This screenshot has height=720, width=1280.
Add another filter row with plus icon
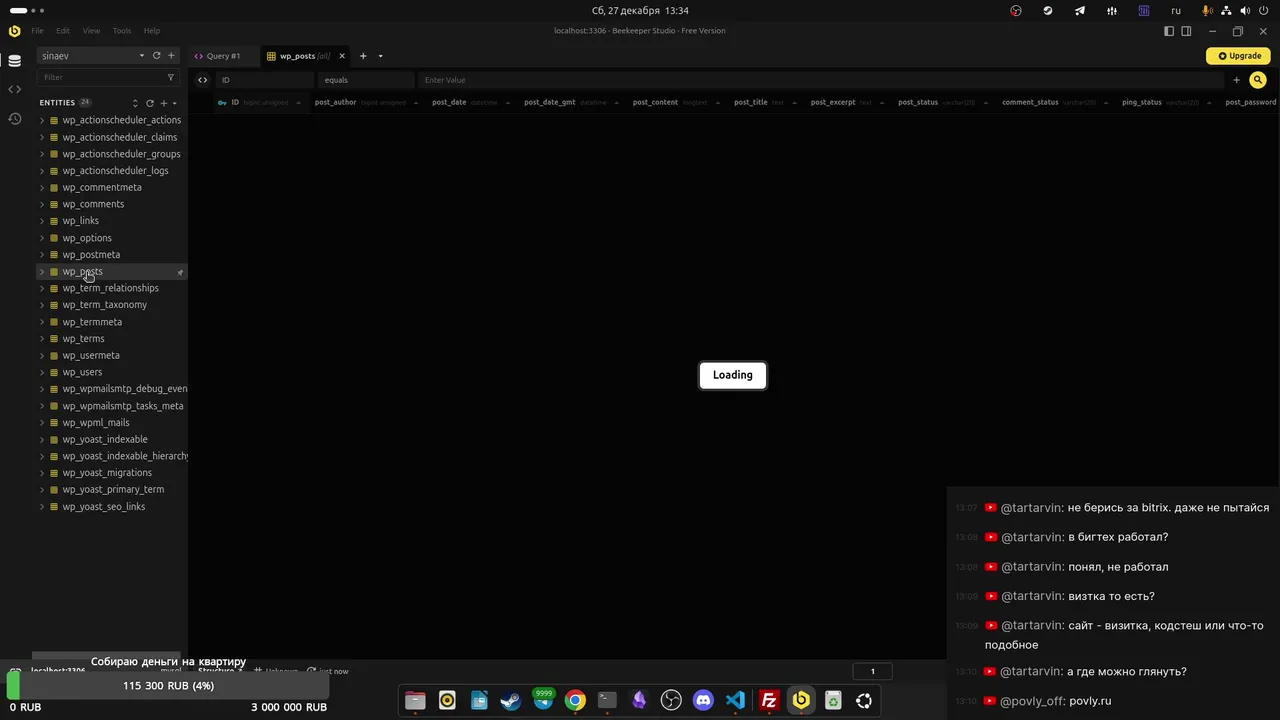point(1236,80)
